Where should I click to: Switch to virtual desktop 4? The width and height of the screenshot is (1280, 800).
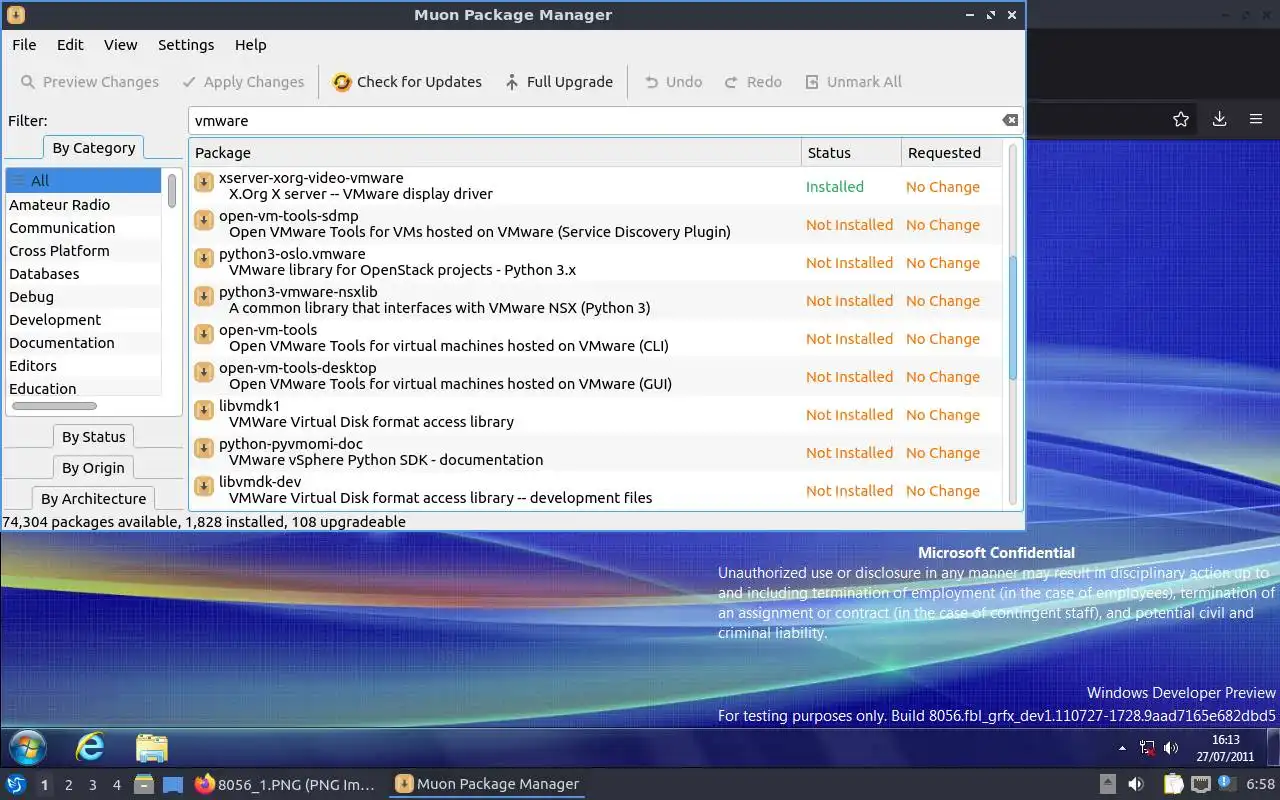117,785
